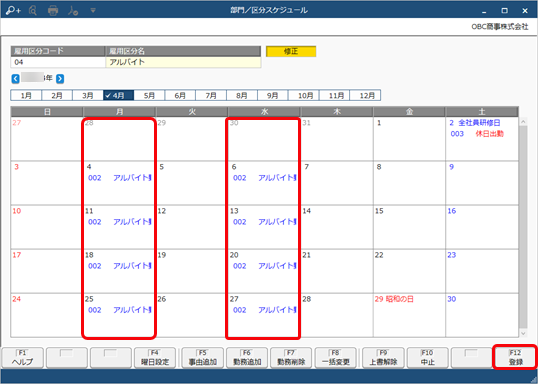Screen dimensions: 538x384
Task: Select the 金 column header
Action: 409,112
